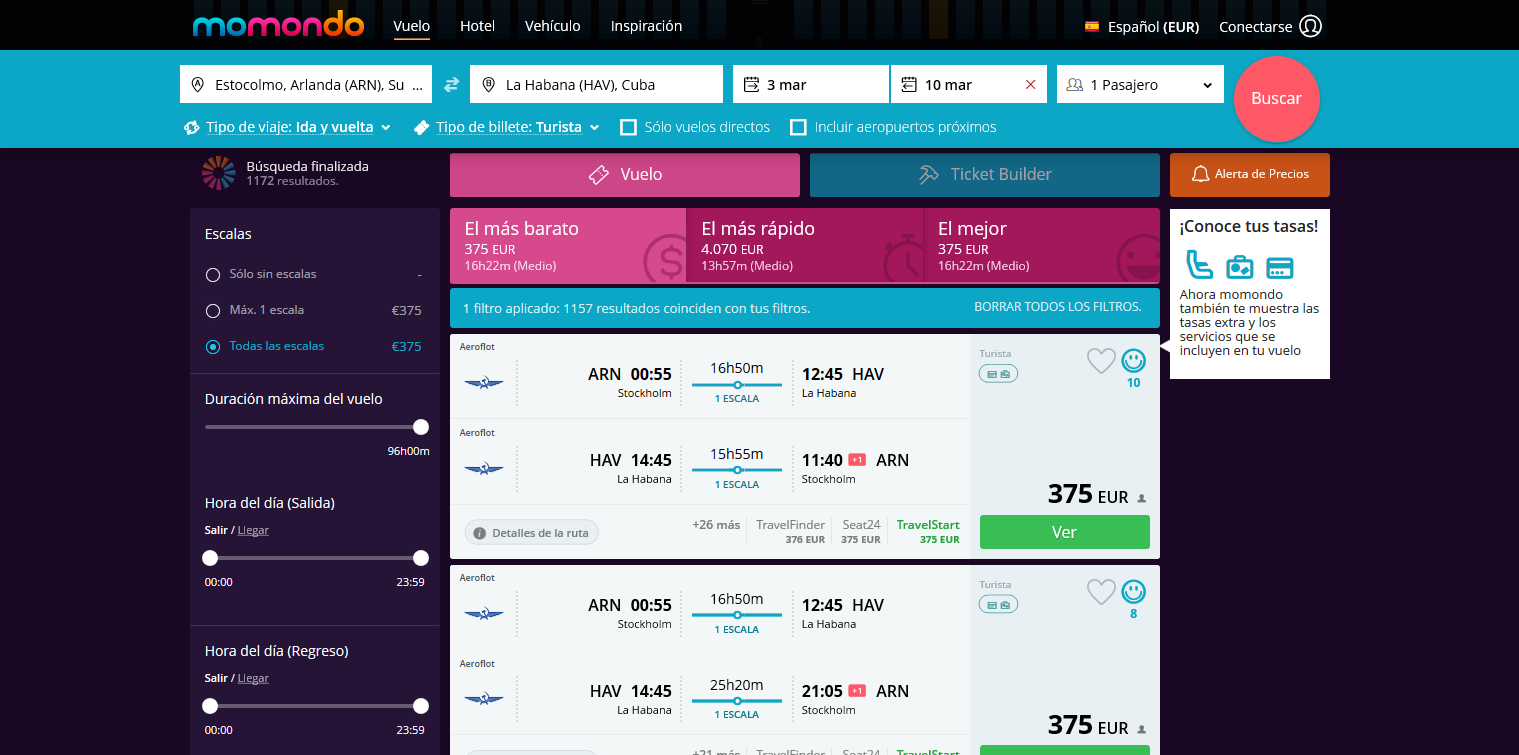Open the 1 Pasajero selector
Viewport: 1519px width, 755px height.
(1140, 84)
